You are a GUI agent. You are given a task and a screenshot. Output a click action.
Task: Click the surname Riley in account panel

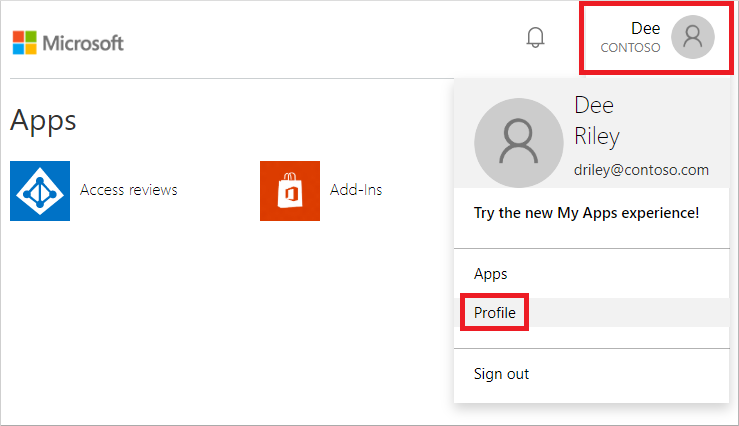coord(597,136)
